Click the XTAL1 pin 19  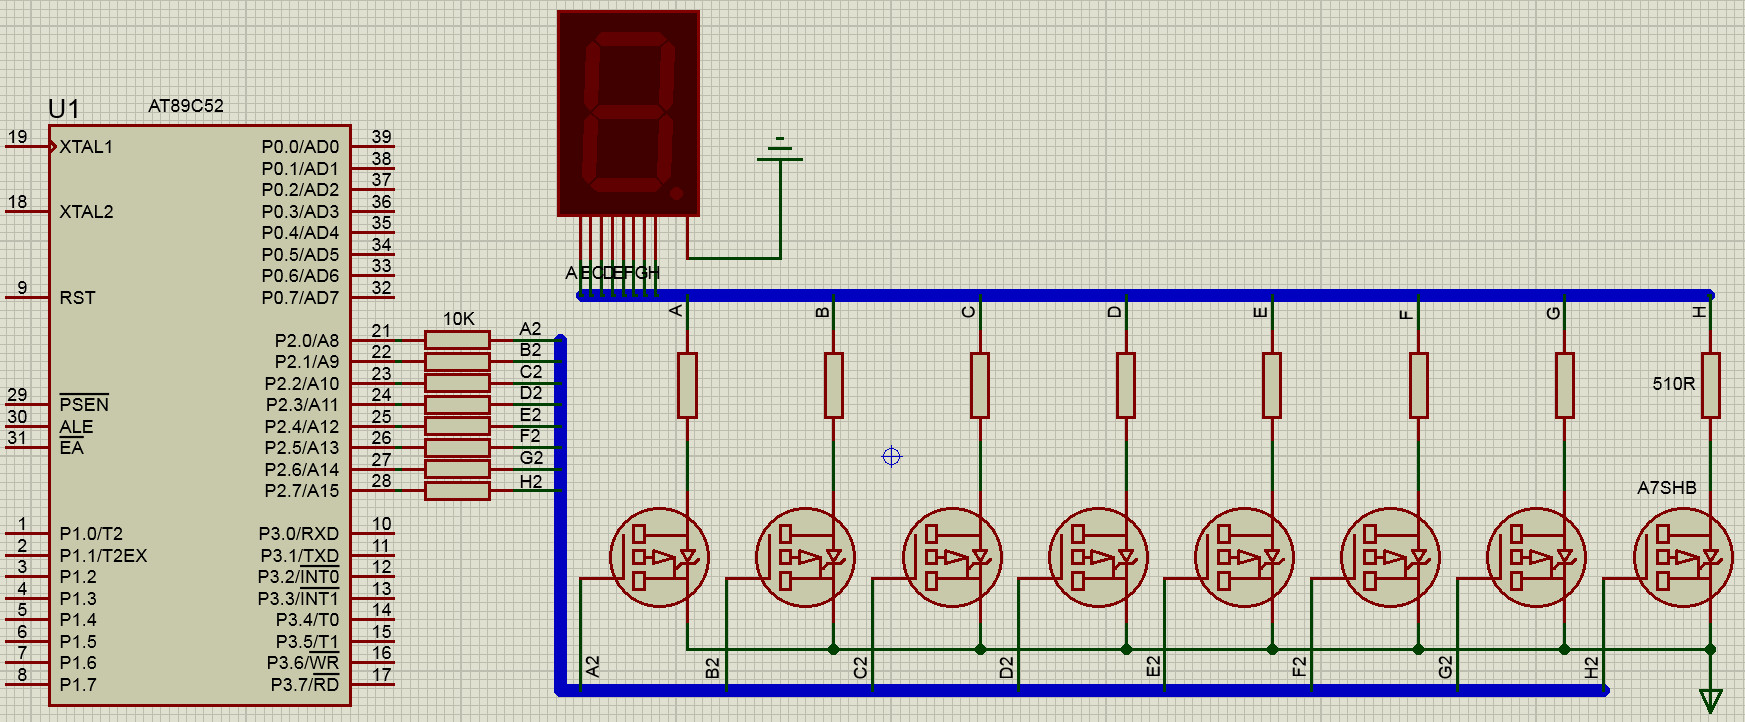click(28, 146)
